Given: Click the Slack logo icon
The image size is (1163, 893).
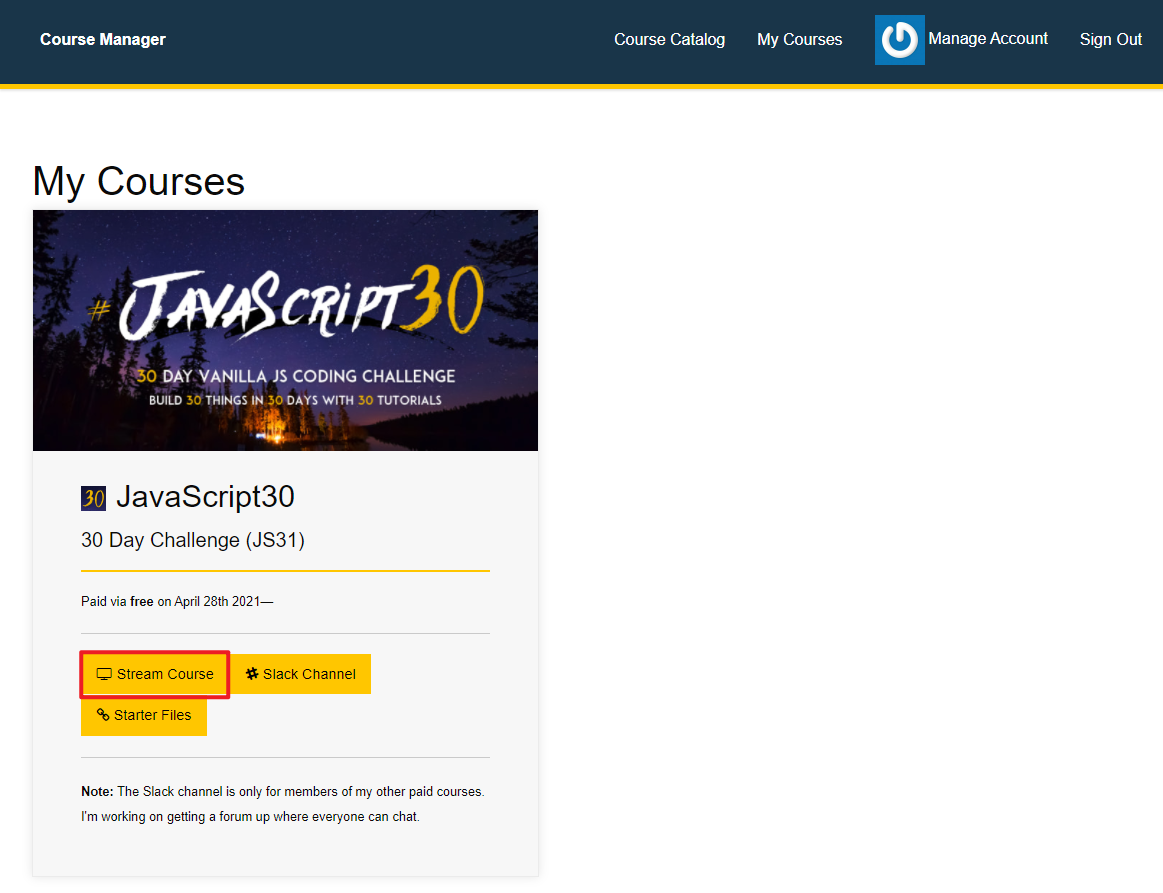Looking at the screenshot, I should [x=252, y=674].
